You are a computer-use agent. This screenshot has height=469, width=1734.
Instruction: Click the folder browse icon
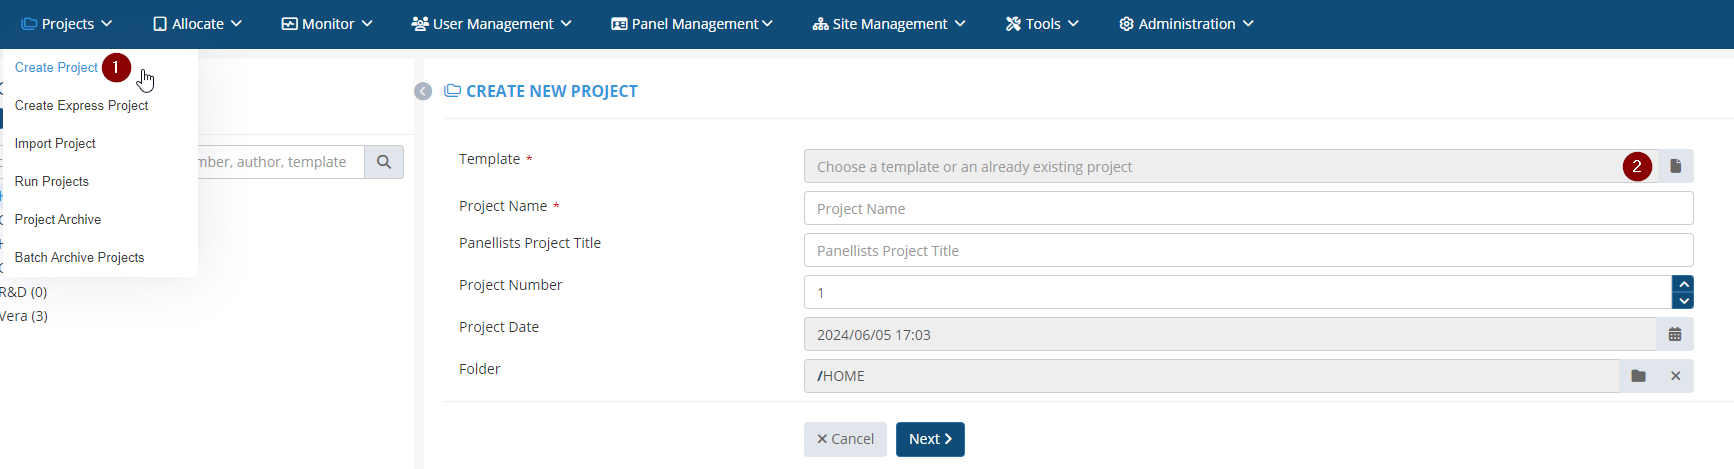point(1638,376)
